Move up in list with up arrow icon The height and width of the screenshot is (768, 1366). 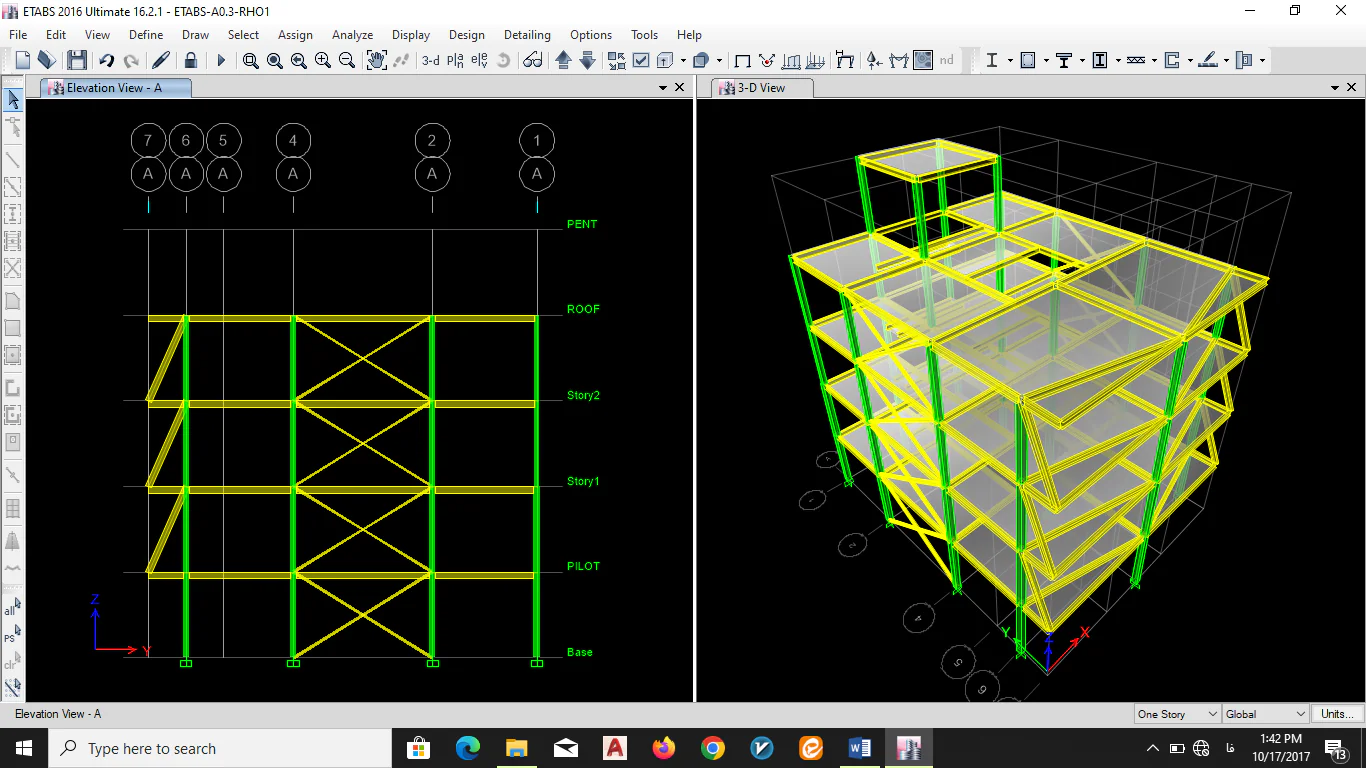[563, 60]
